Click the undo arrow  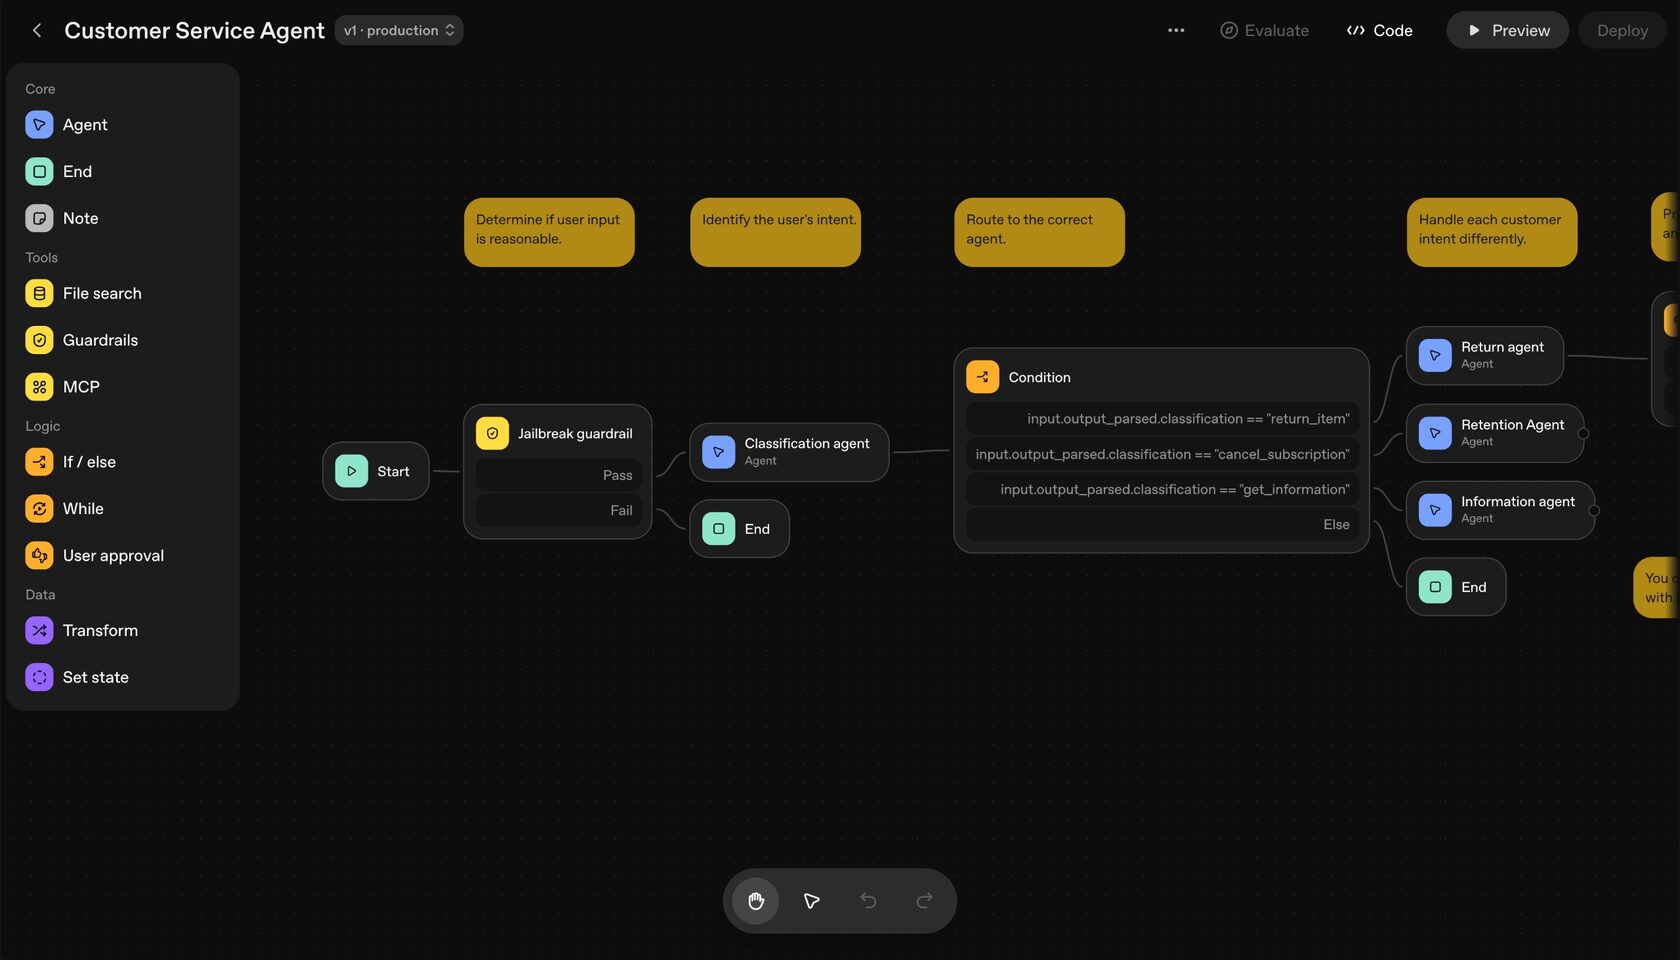(868, 901)
